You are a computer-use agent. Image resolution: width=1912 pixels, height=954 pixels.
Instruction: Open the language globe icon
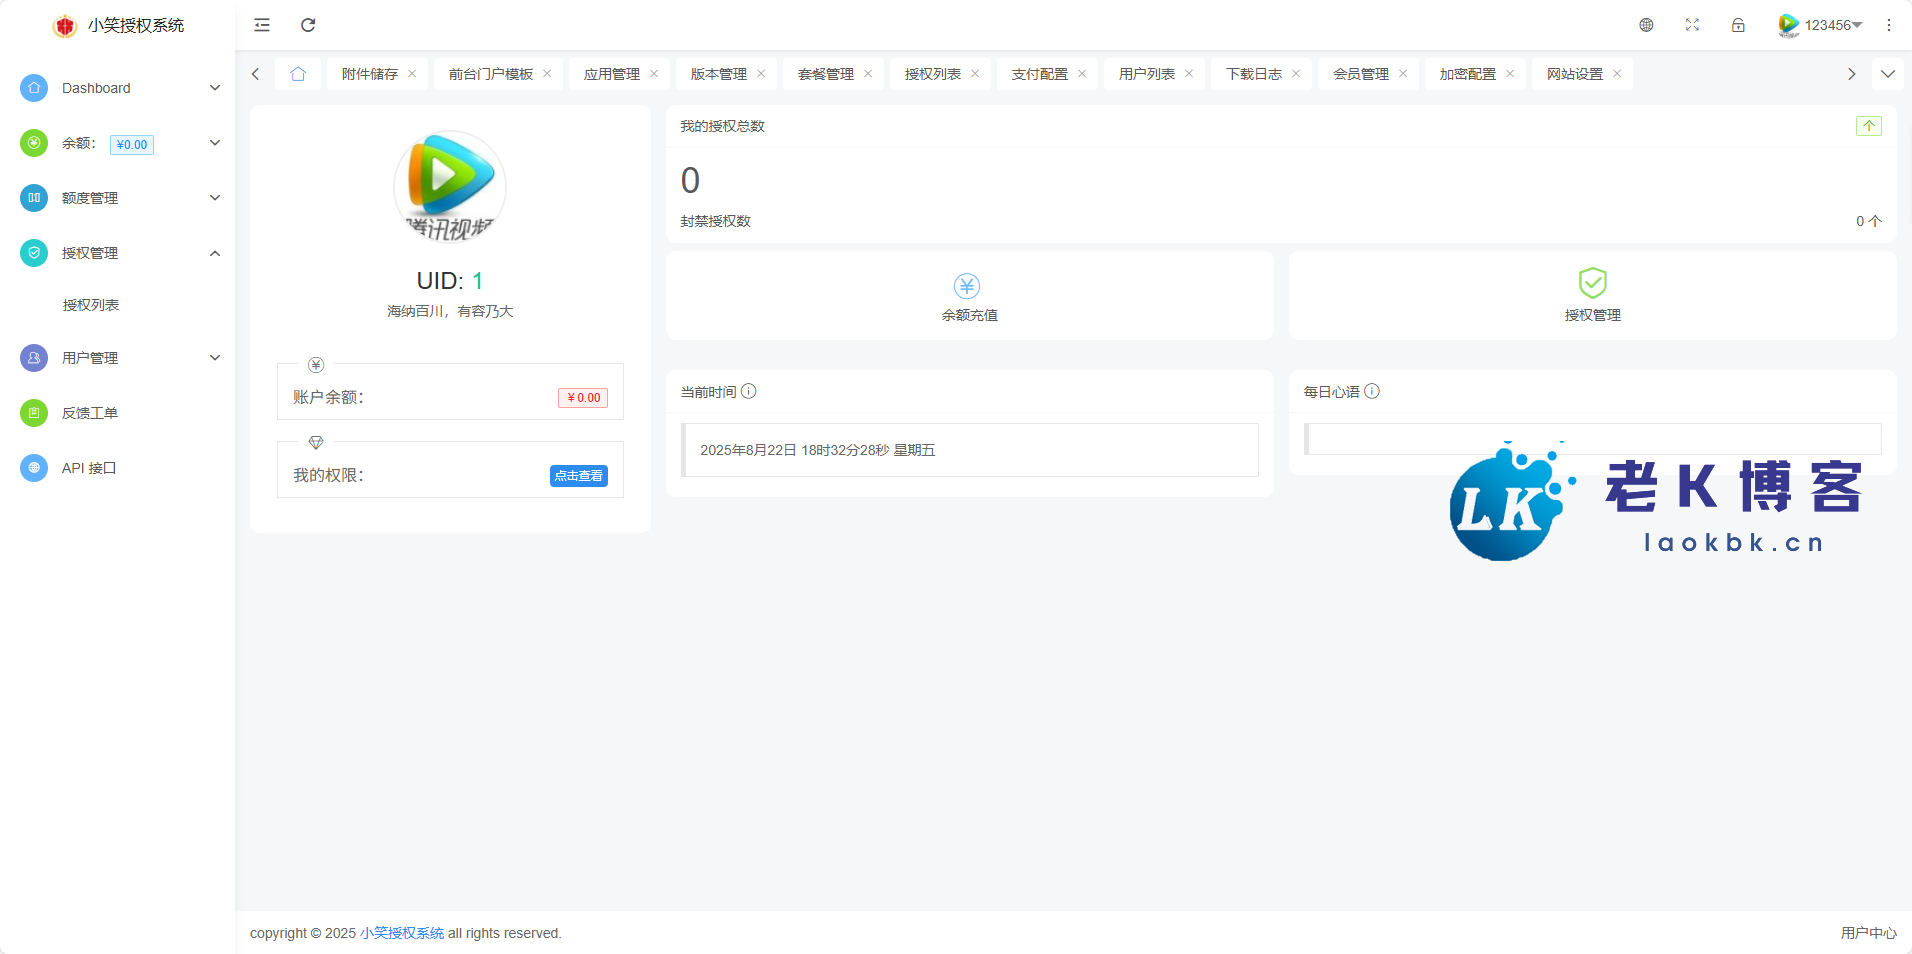tap(1646, 25)
